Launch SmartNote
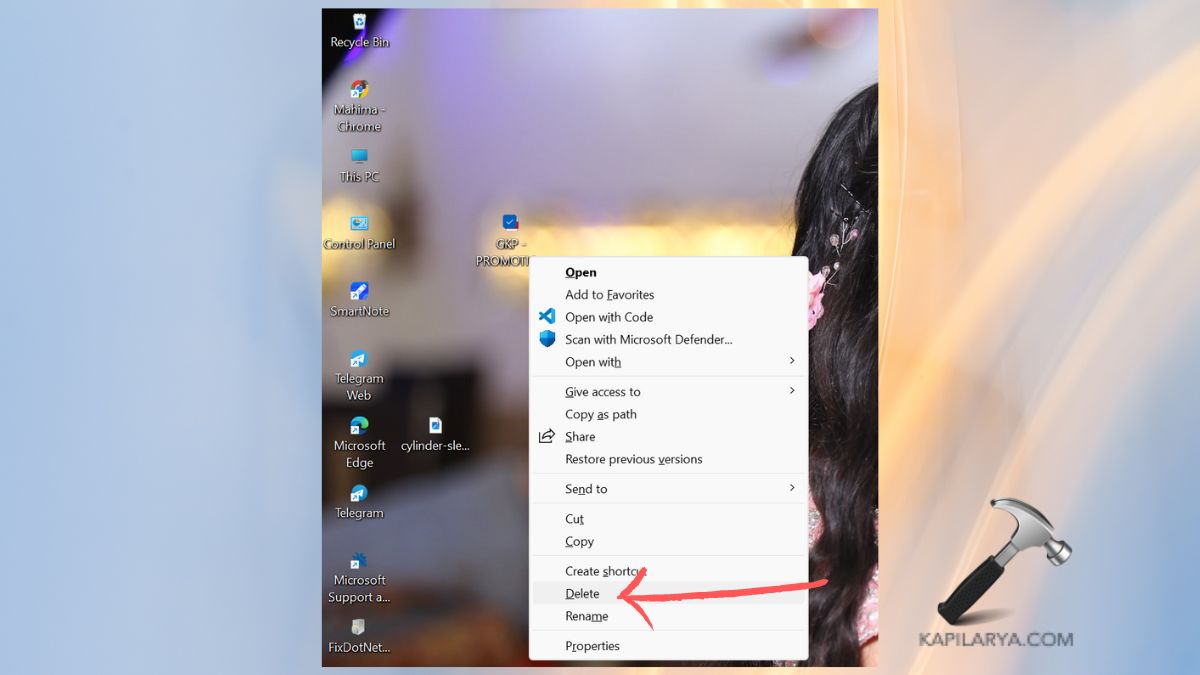The image size is (1200, 675). (x=358, y=295)
